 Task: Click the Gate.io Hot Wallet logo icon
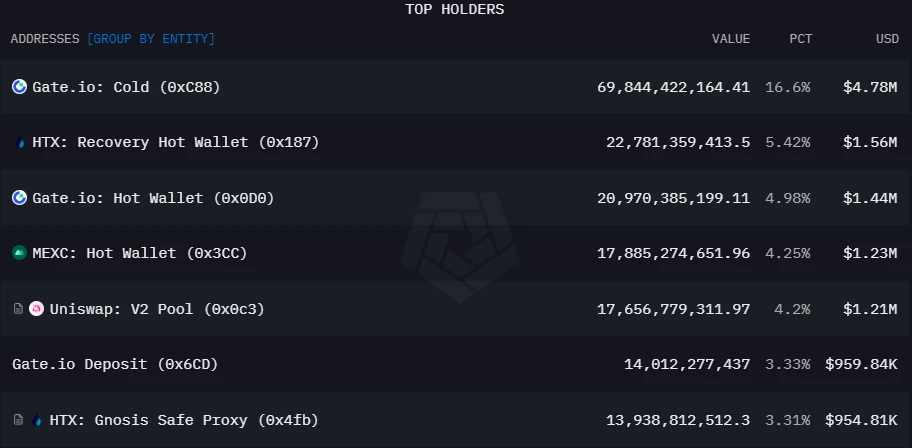19,198
